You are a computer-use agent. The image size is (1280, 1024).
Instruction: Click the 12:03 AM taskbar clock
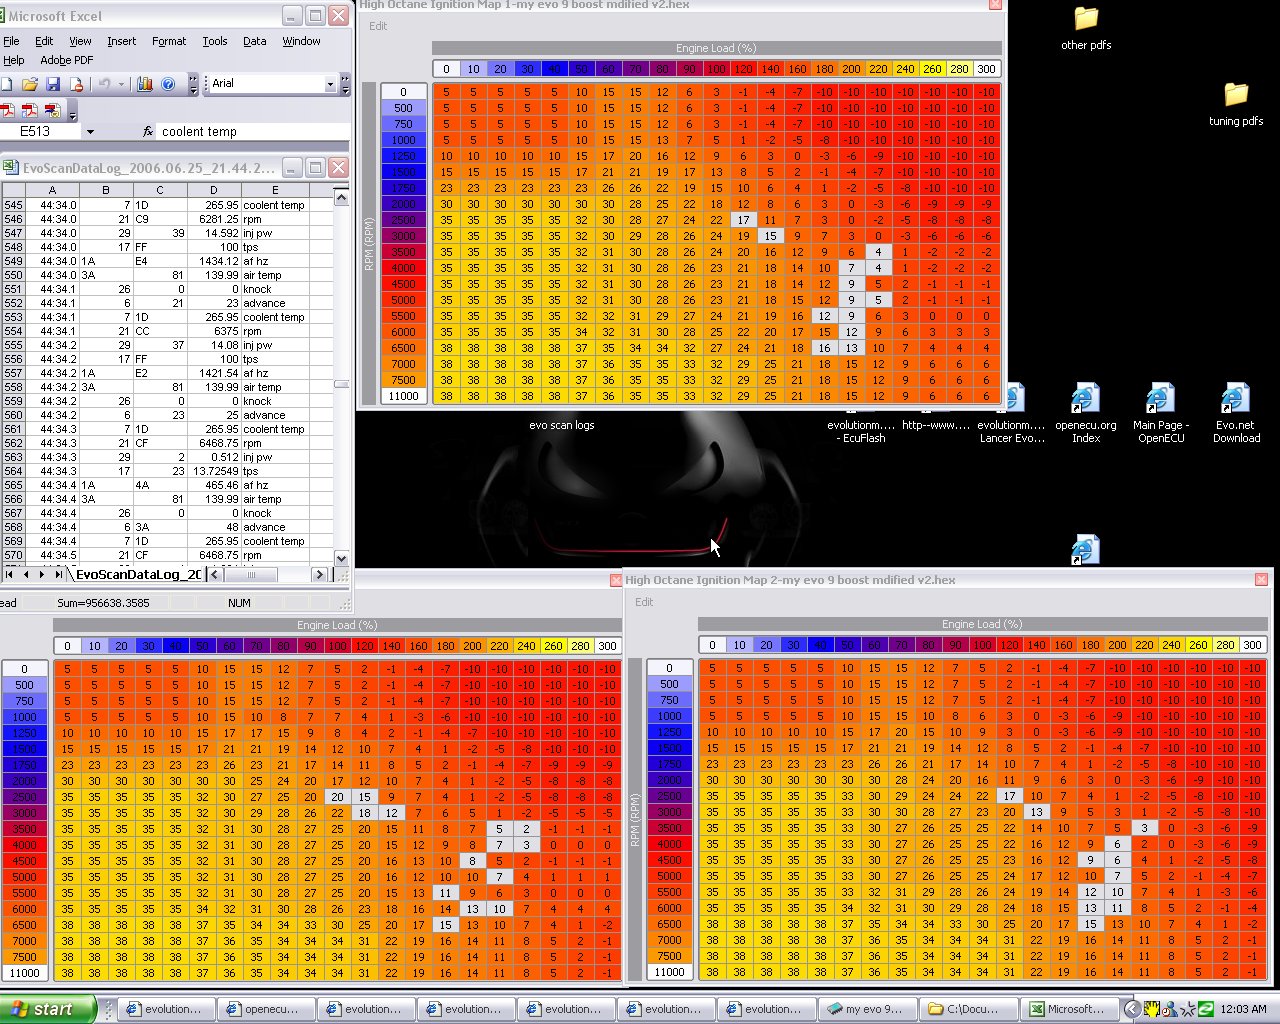click(1244, 1009)
